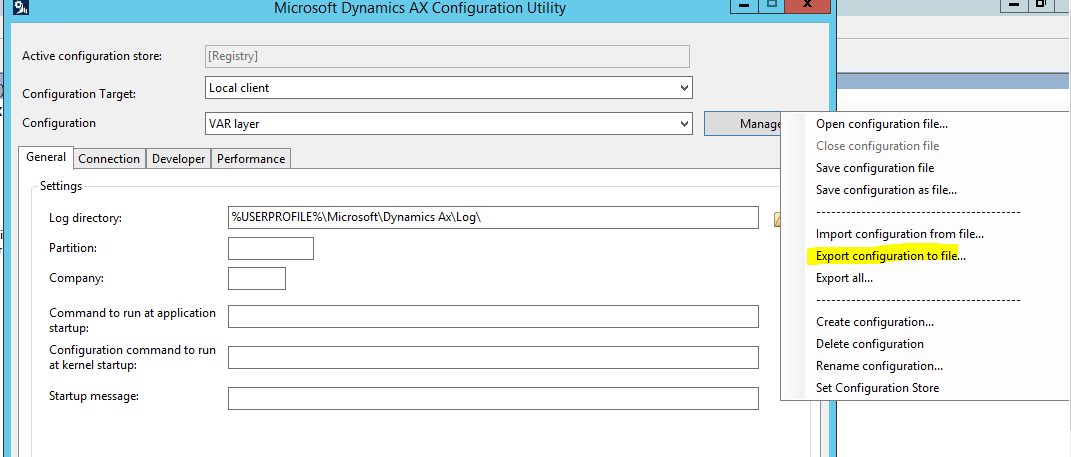This screenshot has height=457, width=1071.
Task: Choose Rename configuration... menu entry
Action: coord(879,365)
